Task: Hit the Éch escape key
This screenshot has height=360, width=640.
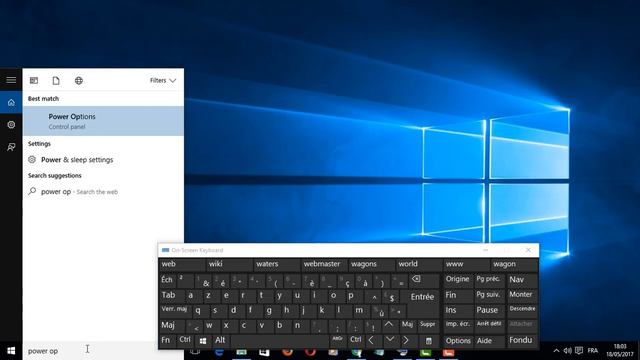Action: [167, 280]
